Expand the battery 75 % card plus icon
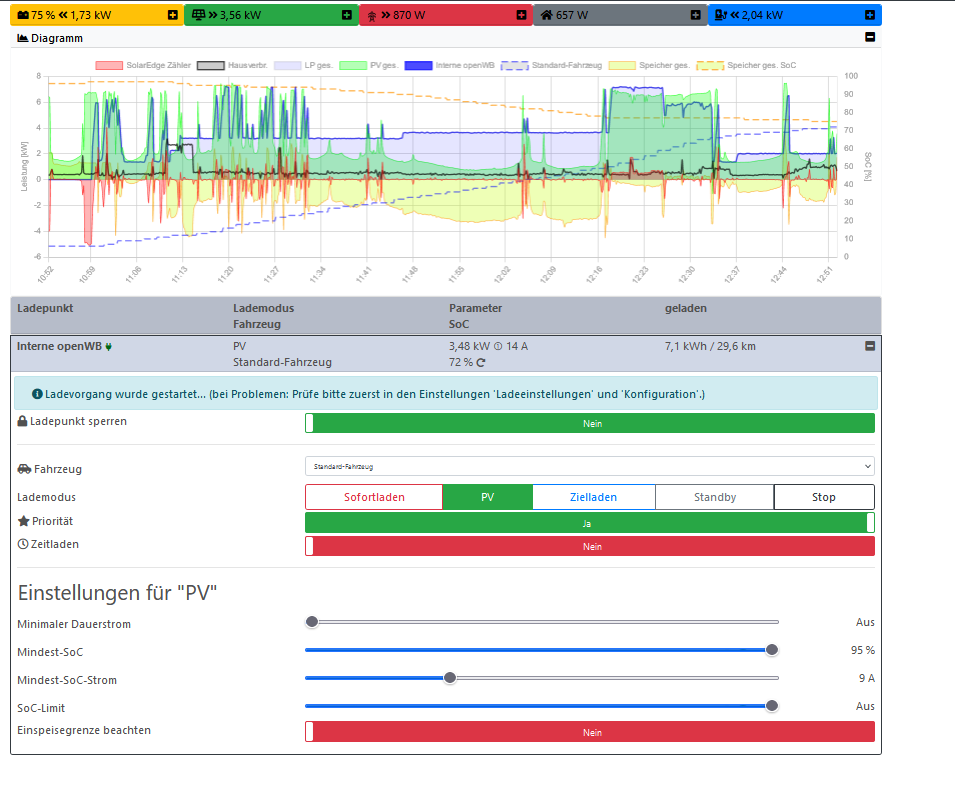 click(173, 15)
